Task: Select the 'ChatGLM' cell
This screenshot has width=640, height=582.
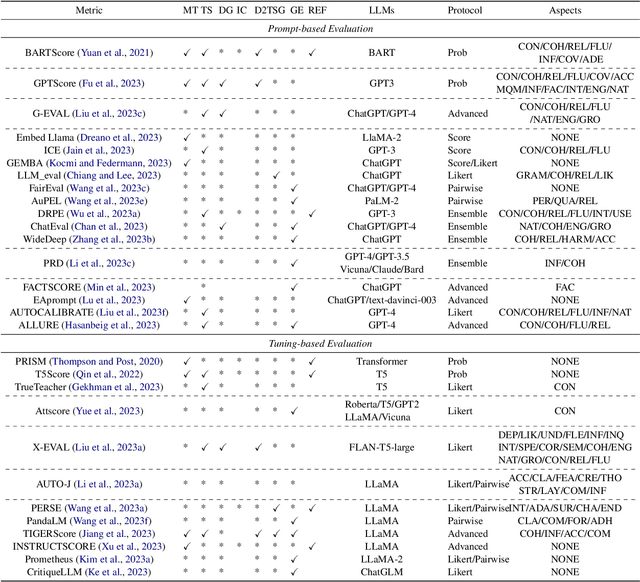Action: (x=382, y=572)
